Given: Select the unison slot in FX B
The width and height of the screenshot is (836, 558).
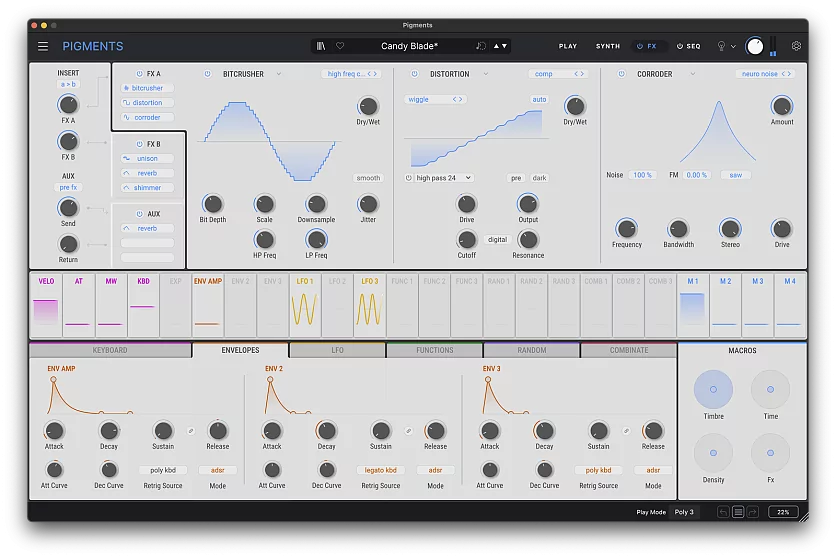Looking at the screenshot, I should click(147, 158).
